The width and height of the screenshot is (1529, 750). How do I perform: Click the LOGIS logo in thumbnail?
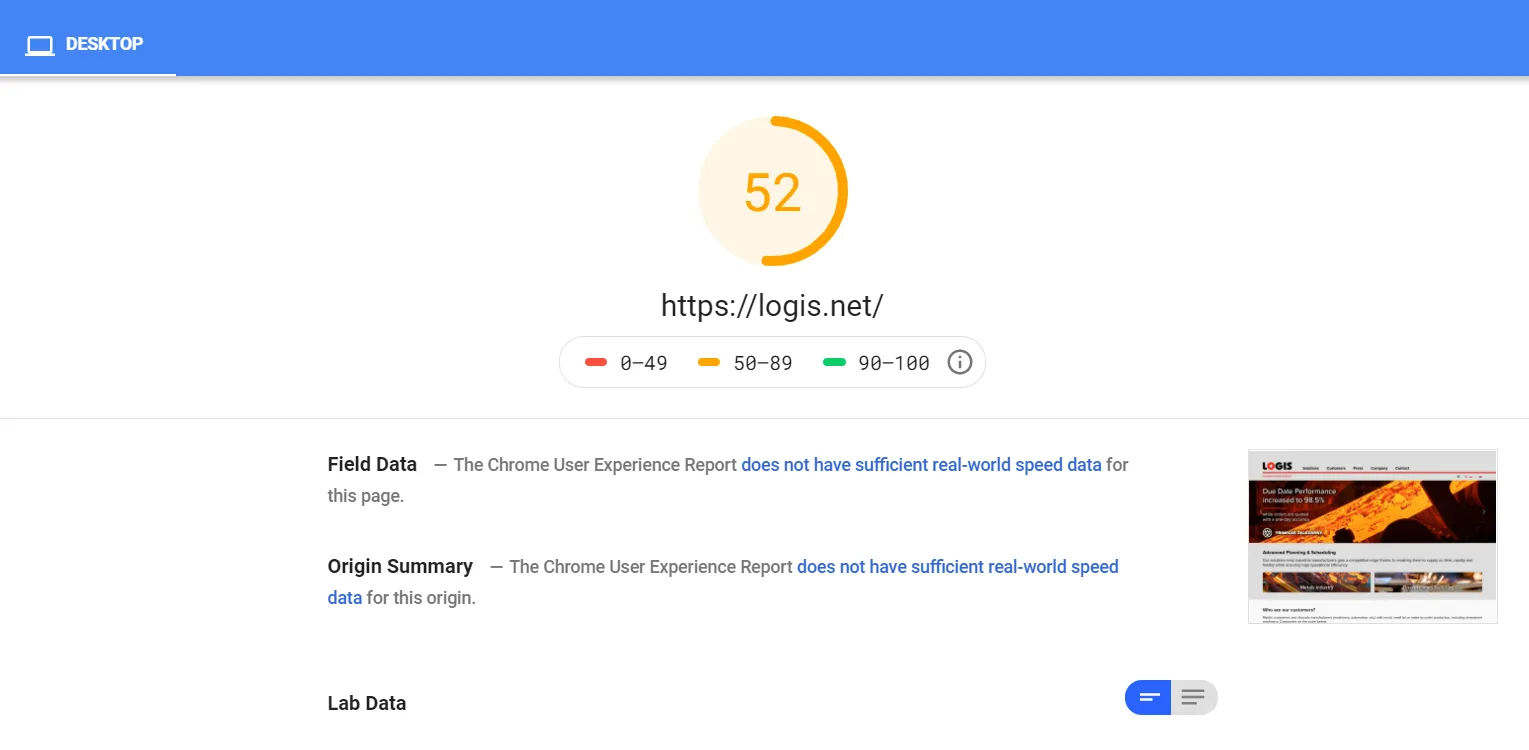(x=1277, y=466)
